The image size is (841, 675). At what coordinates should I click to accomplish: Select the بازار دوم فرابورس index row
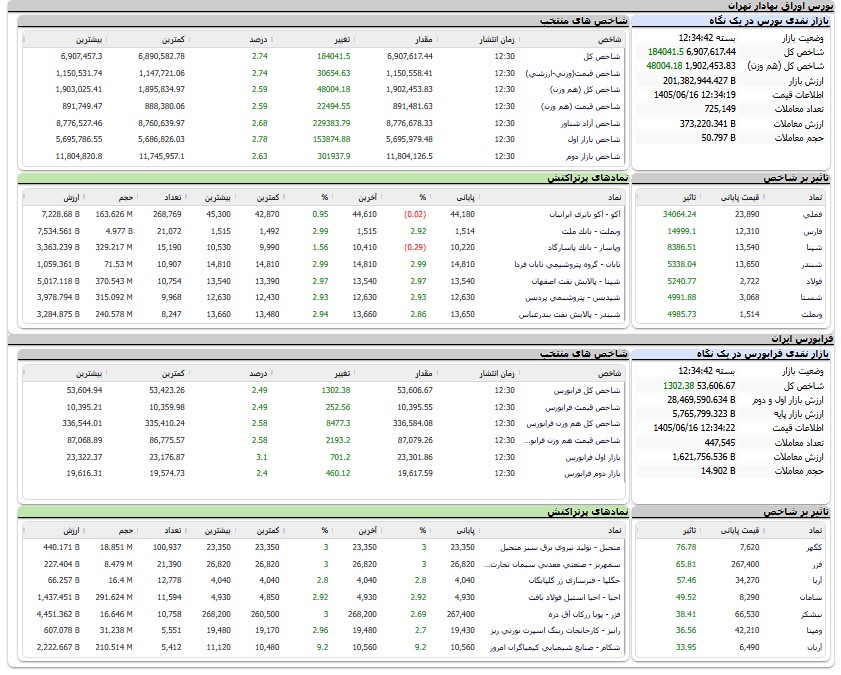pyautogui.click(x=324, y=473)
